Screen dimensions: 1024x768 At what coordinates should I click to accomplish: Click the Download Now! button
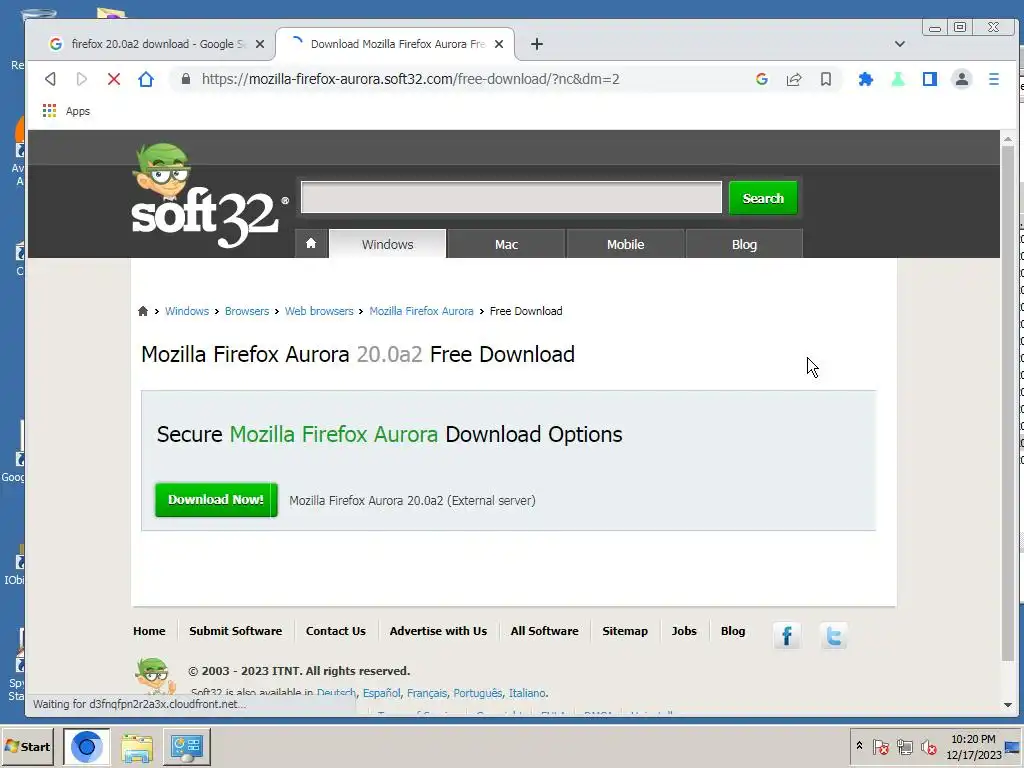pyautogui.click(x=216, y=500)
